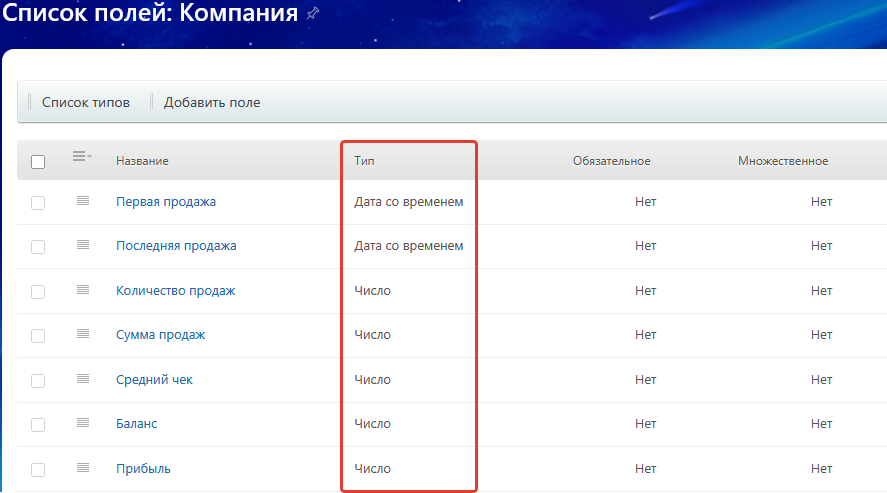Open row menu icon for Количество продаж
Viewport: 887px width, 493px height.
[83, 290]
